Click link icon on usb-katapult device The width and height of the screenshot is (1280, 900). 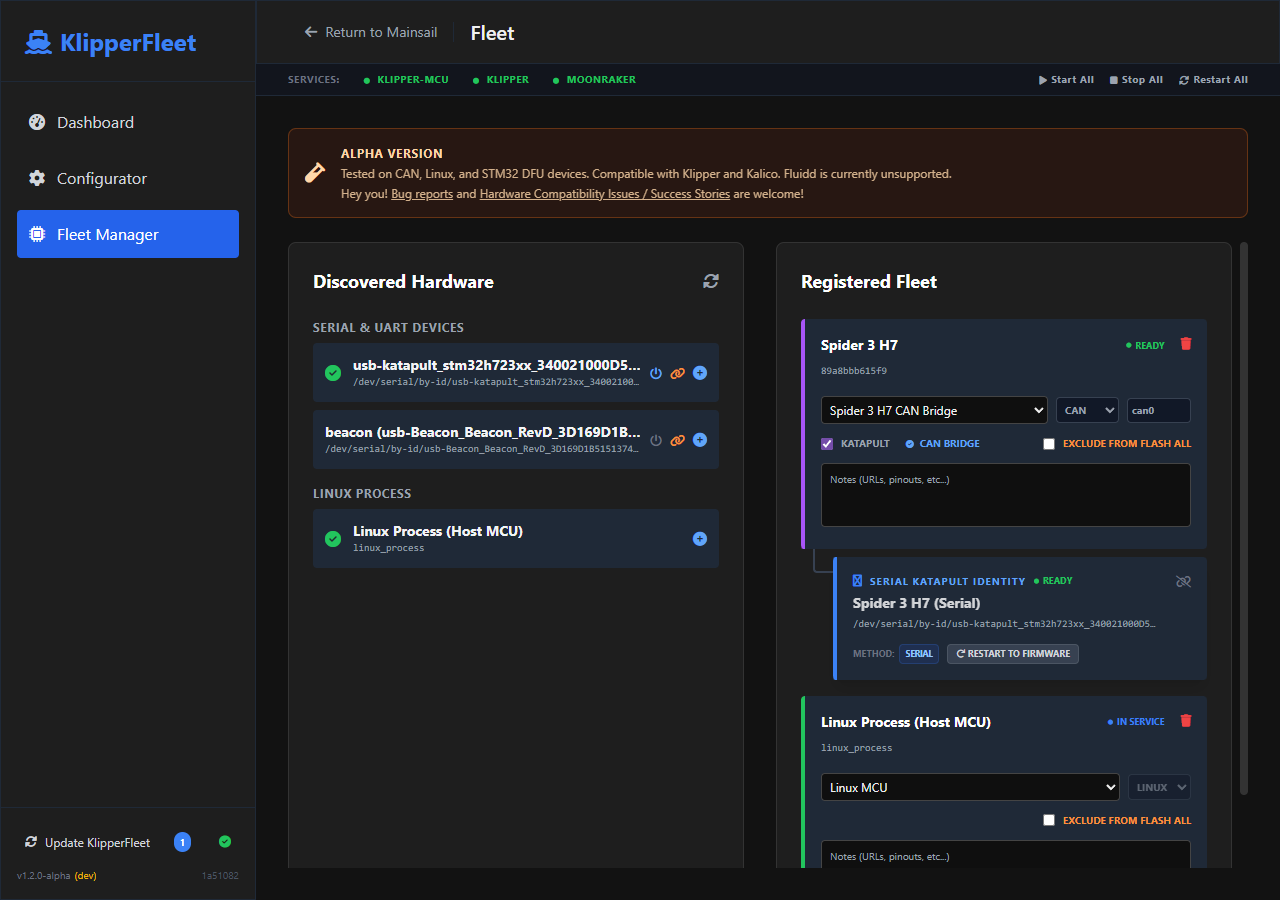coord(678,373)
